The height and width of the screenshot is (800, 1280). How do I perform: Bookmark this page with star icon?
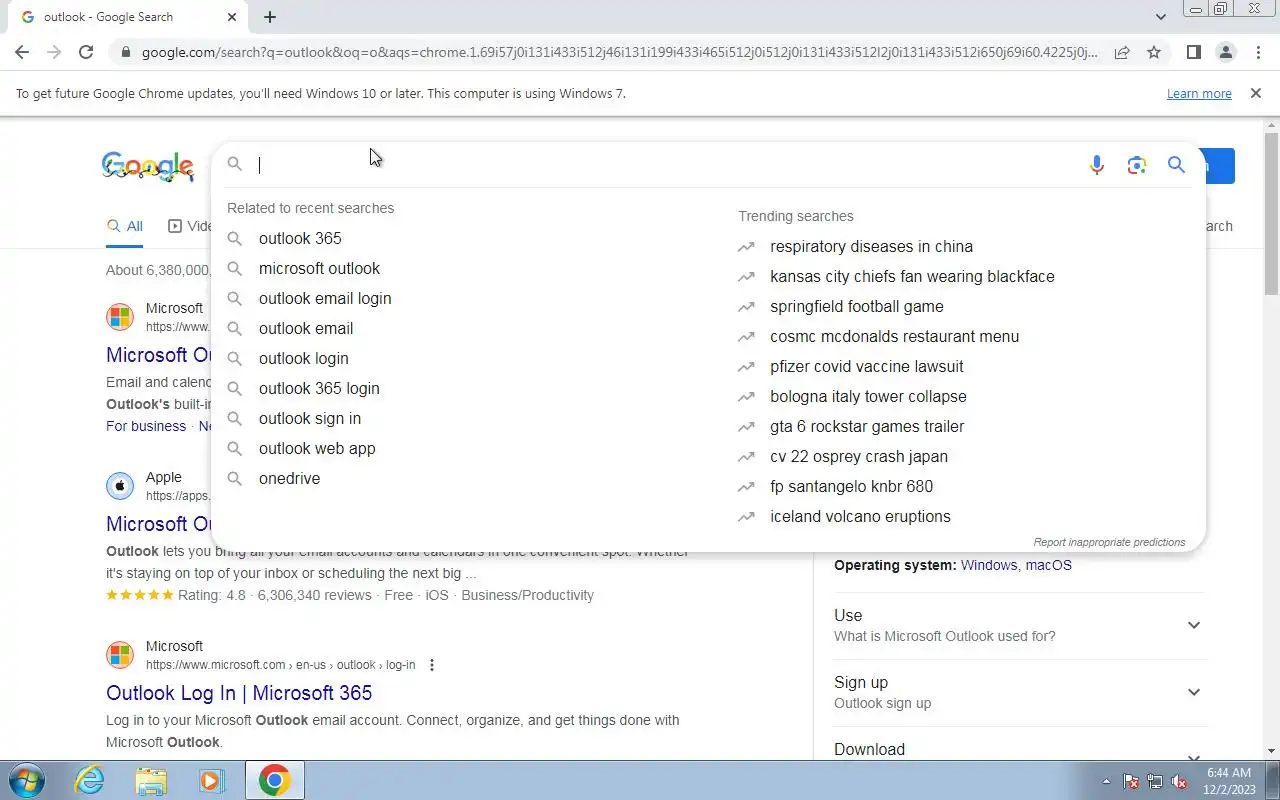click(x=1154, y=52)
